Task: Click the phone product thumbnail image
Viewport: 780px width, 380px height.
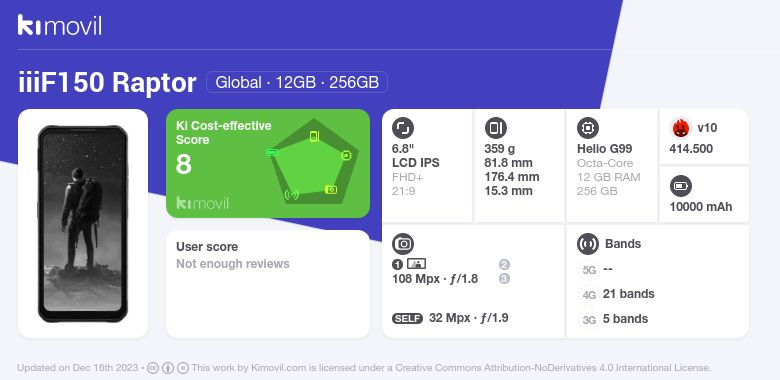Action: (x=83, y=224)
